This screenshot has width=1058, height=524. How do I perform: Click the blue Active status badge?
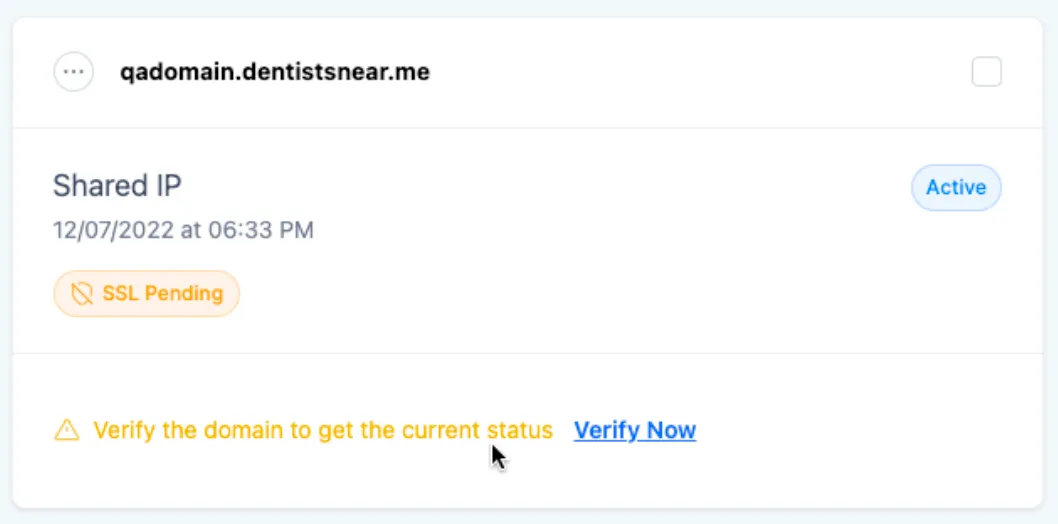pos(956,187)
